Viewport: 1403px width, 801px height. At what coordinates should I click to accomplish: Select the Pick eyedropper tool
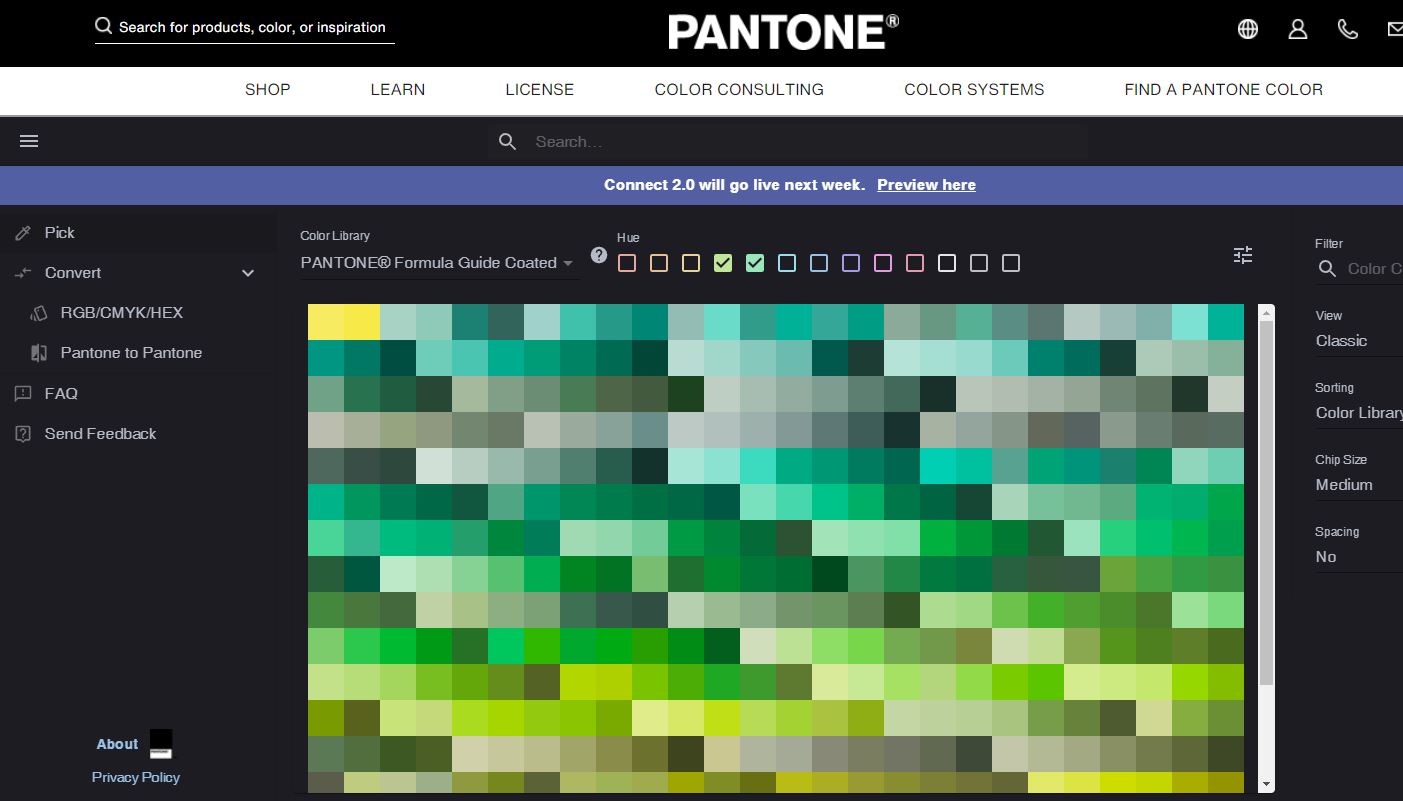pos(60,233)
